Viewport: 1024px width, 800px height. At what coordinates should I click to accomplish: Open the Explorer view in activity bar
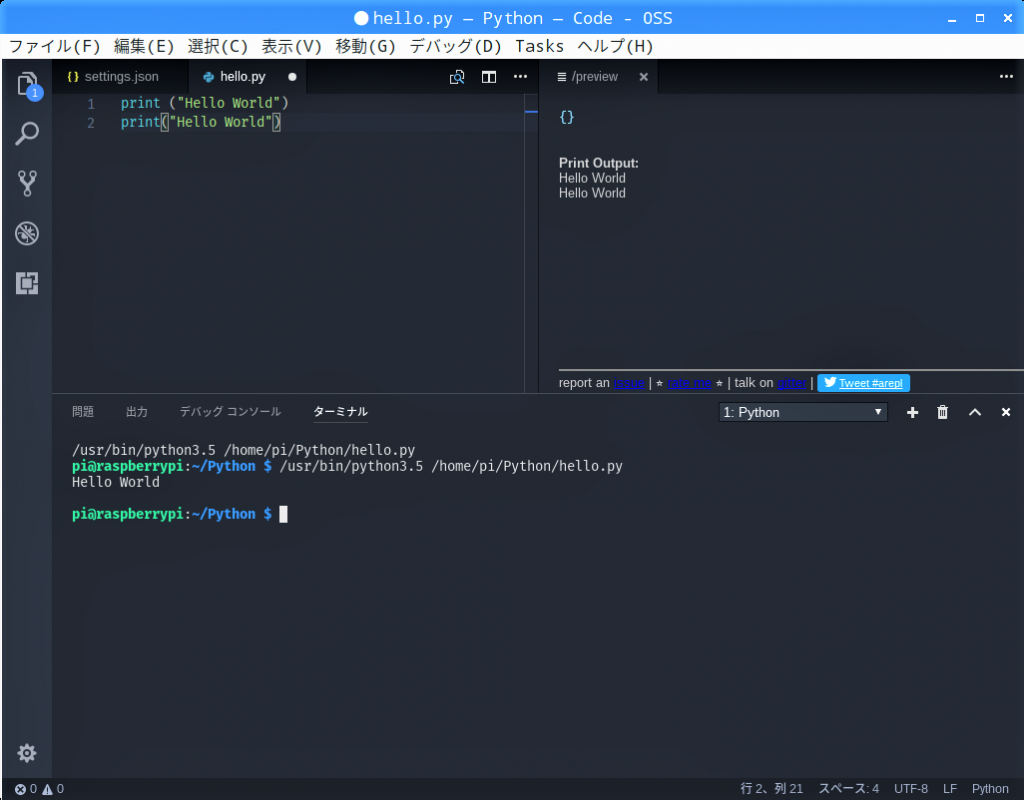click(x=27, y=84)
